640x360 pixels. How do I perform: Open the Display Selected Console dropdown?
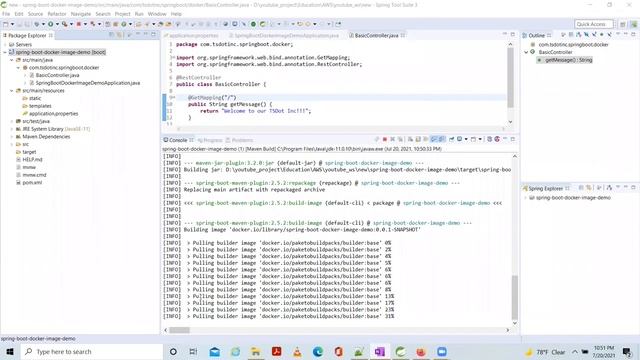point(466,140)
